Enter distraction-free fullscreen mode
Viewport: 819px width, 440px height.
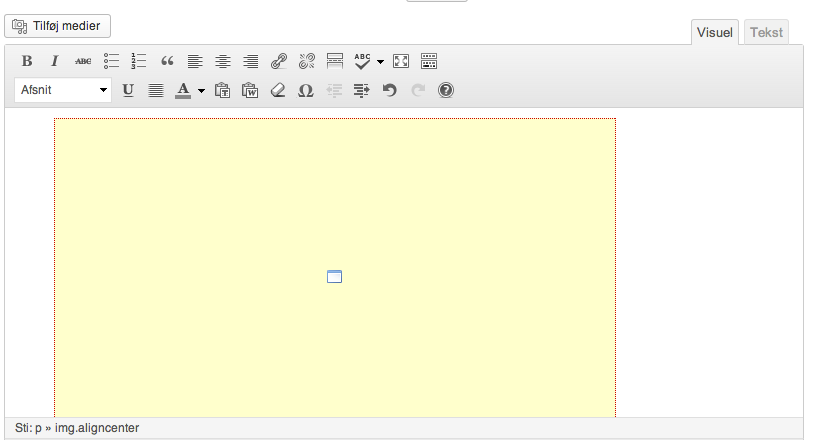pyautogui.click(x=401, y=61)
